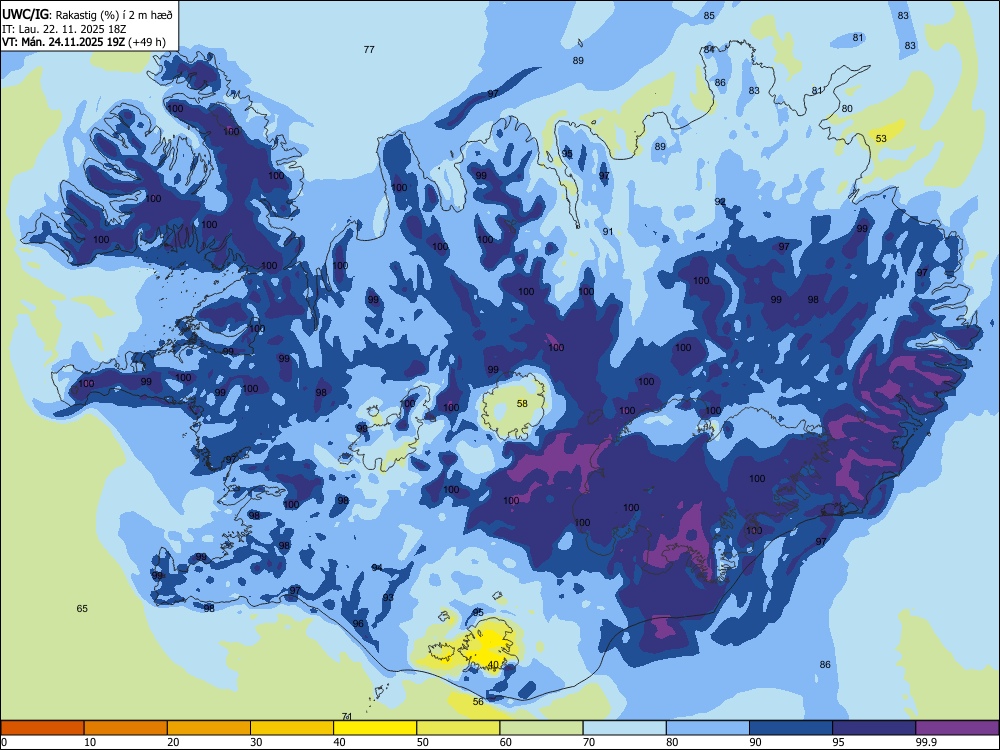Click the pale yellow 50–60 legend swatch

458,728
